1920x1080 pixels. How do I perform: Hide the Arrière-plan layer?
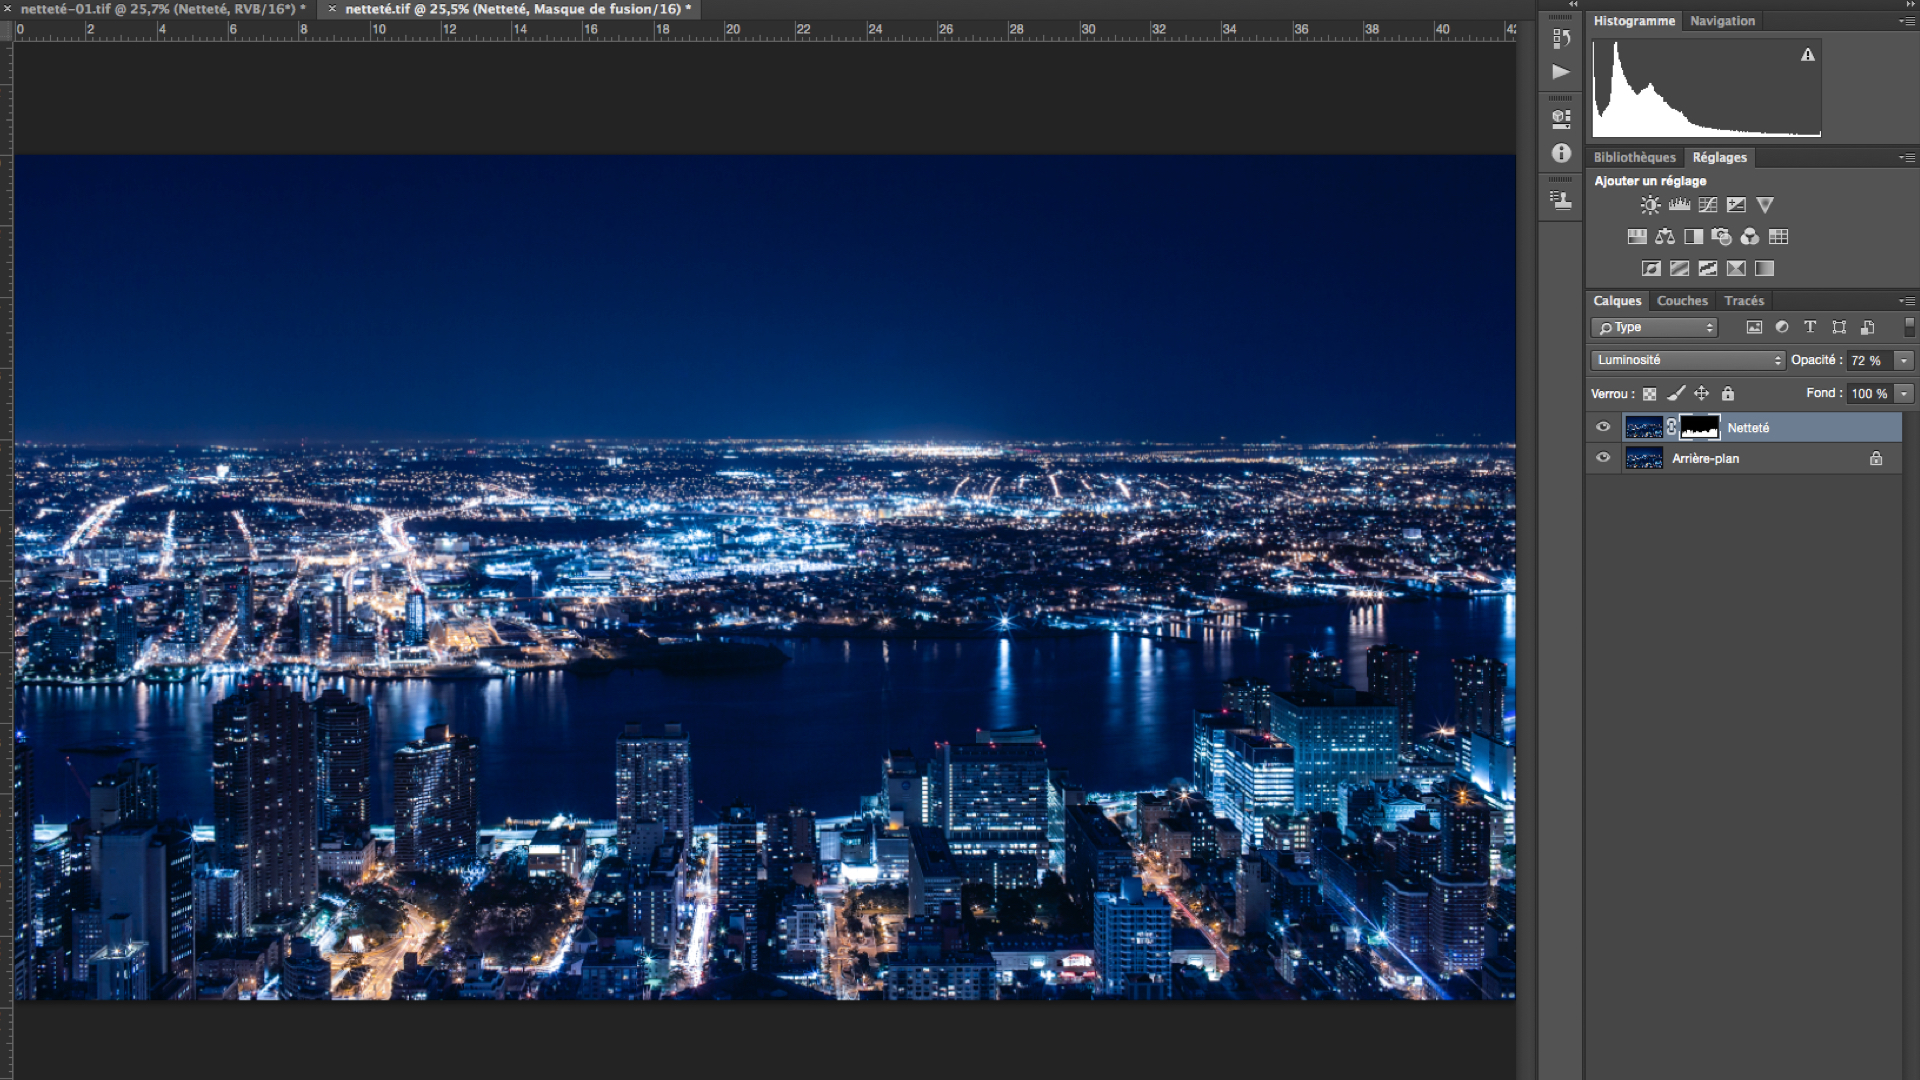[1603, 458]
